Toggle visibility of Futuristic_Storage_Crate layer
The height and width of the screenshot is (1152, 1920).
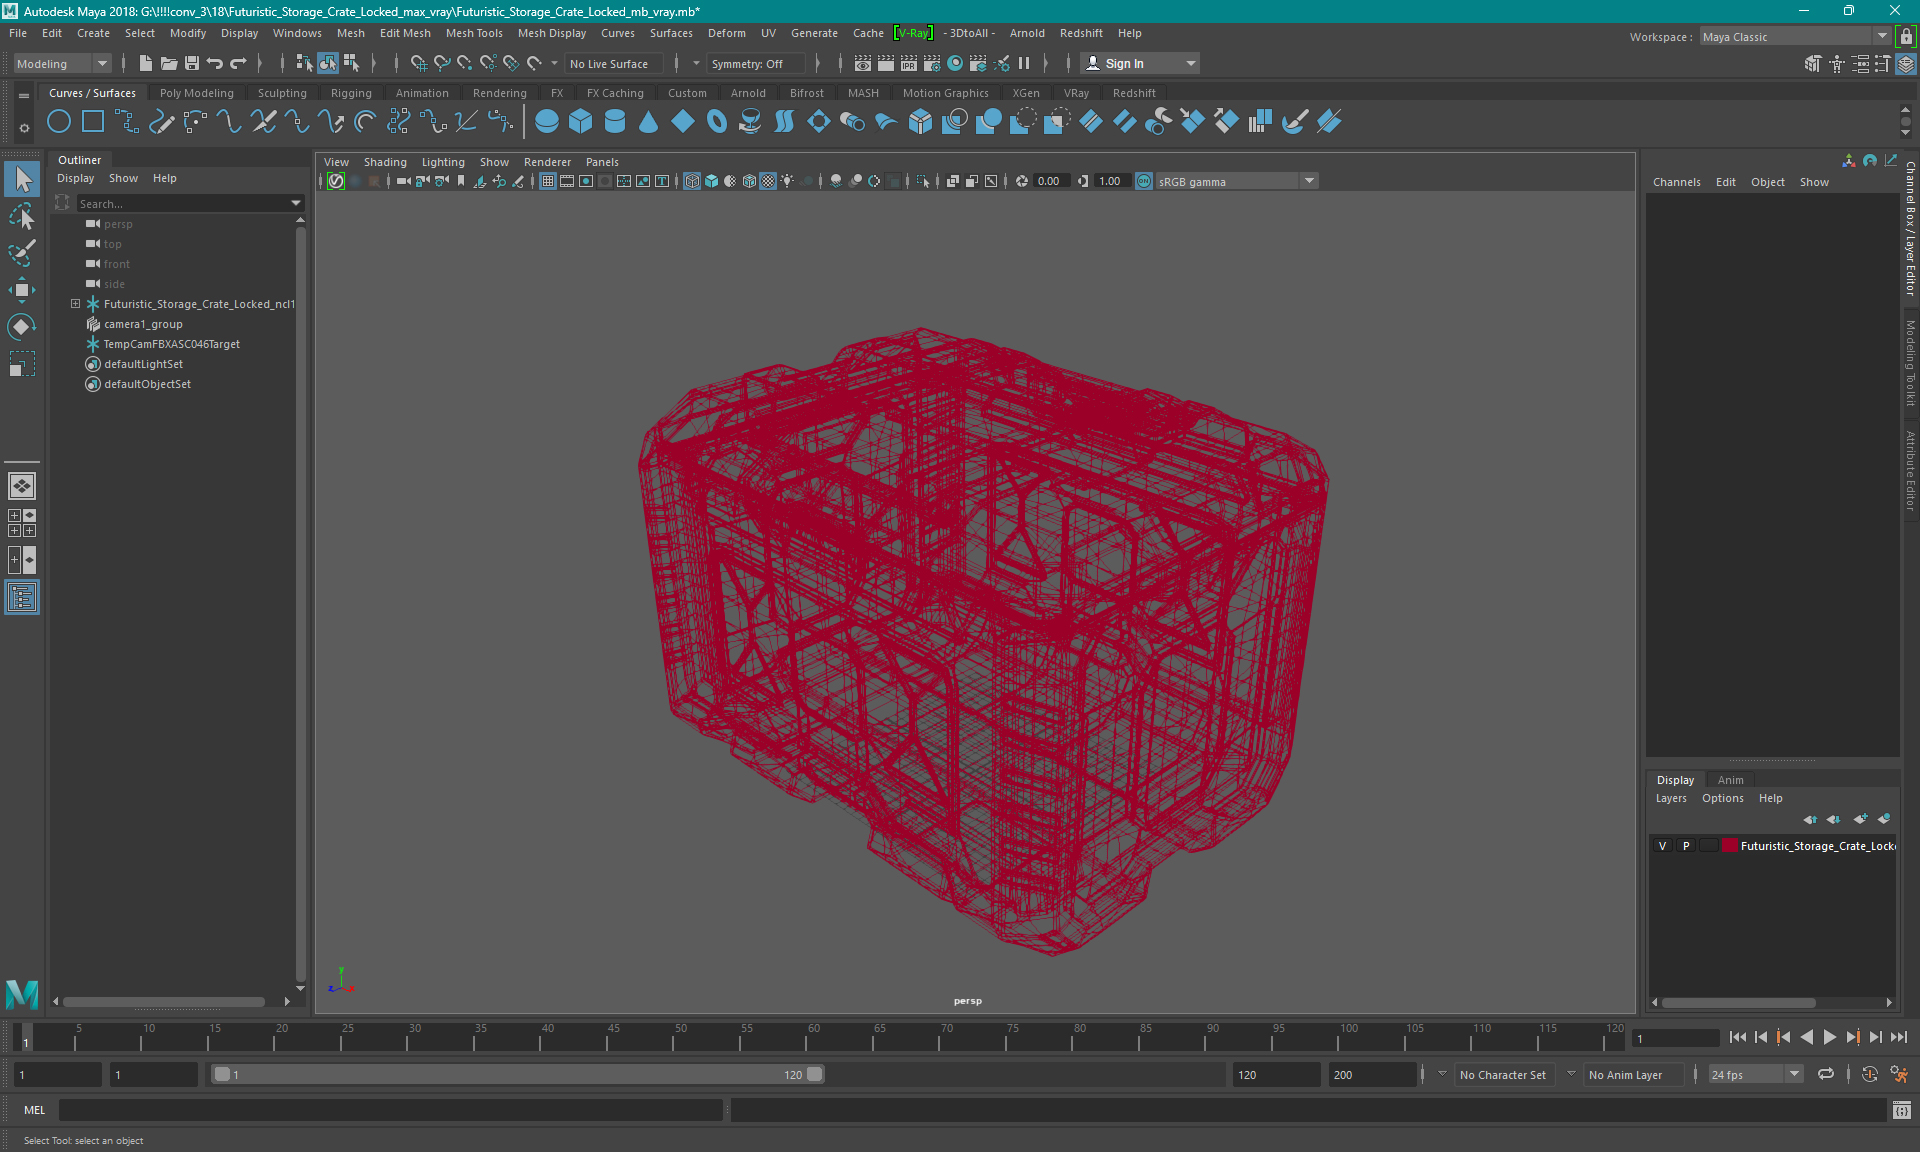pos(1661,846)
